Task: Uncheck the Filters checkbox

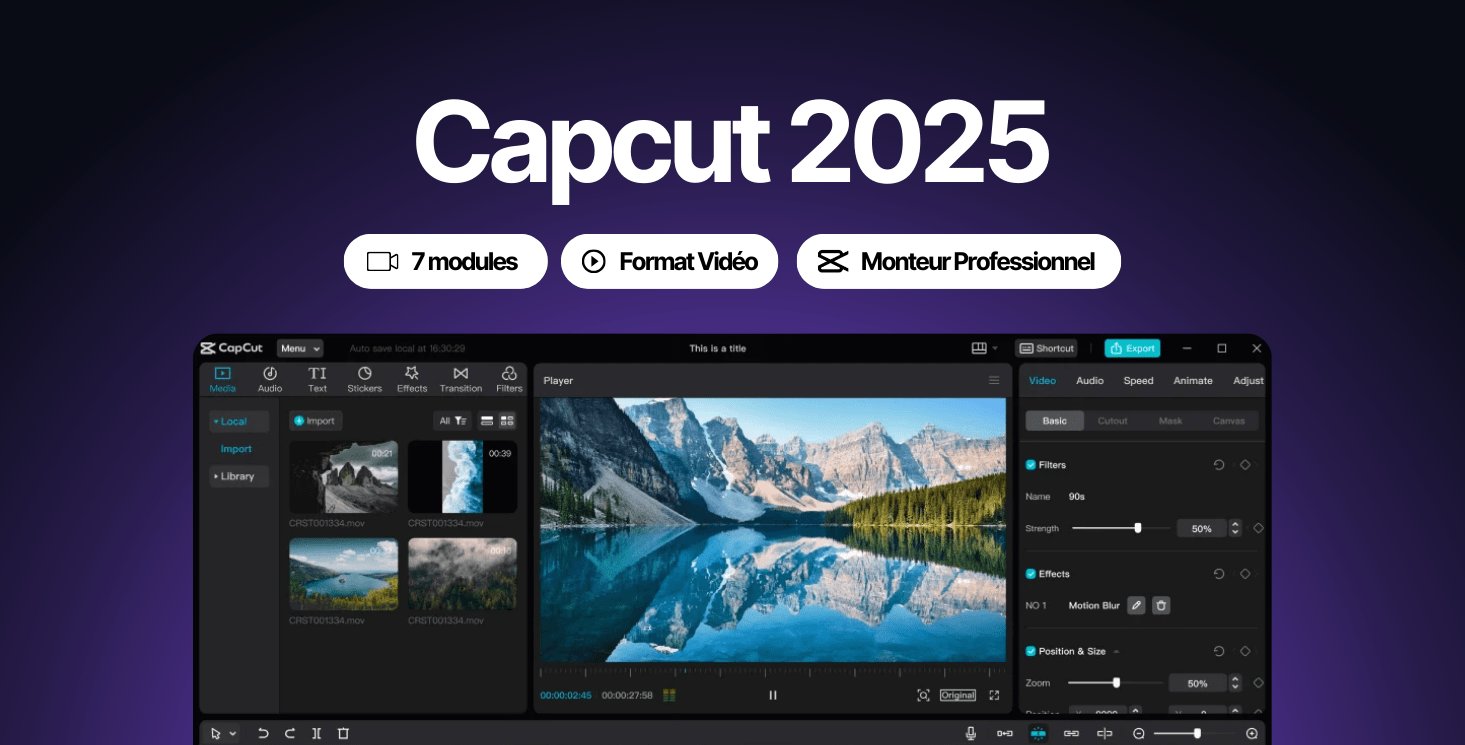Action: coord(1031,465)
